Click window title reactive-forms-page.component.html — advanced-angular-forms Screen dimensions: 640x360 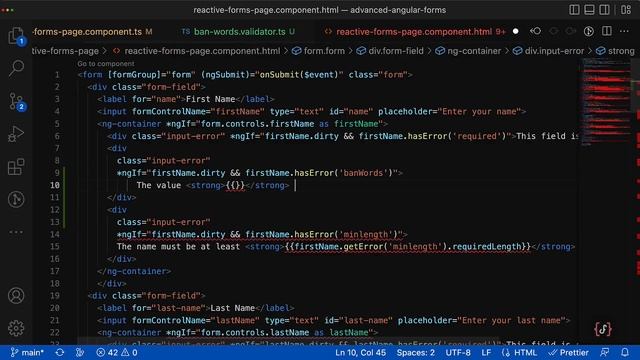(x=320, y=10)
